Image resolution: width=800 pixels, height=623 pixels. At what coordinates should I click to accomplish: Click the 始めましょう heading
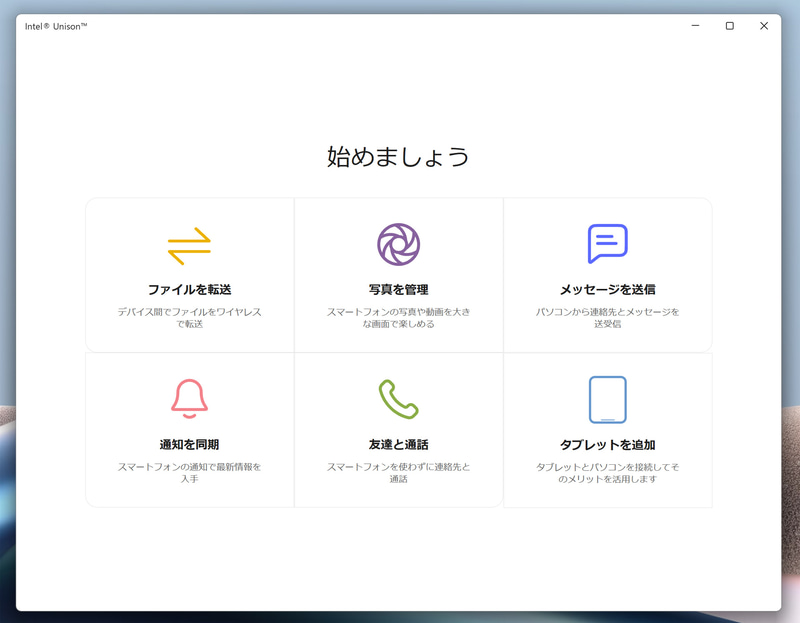[399, 156]
